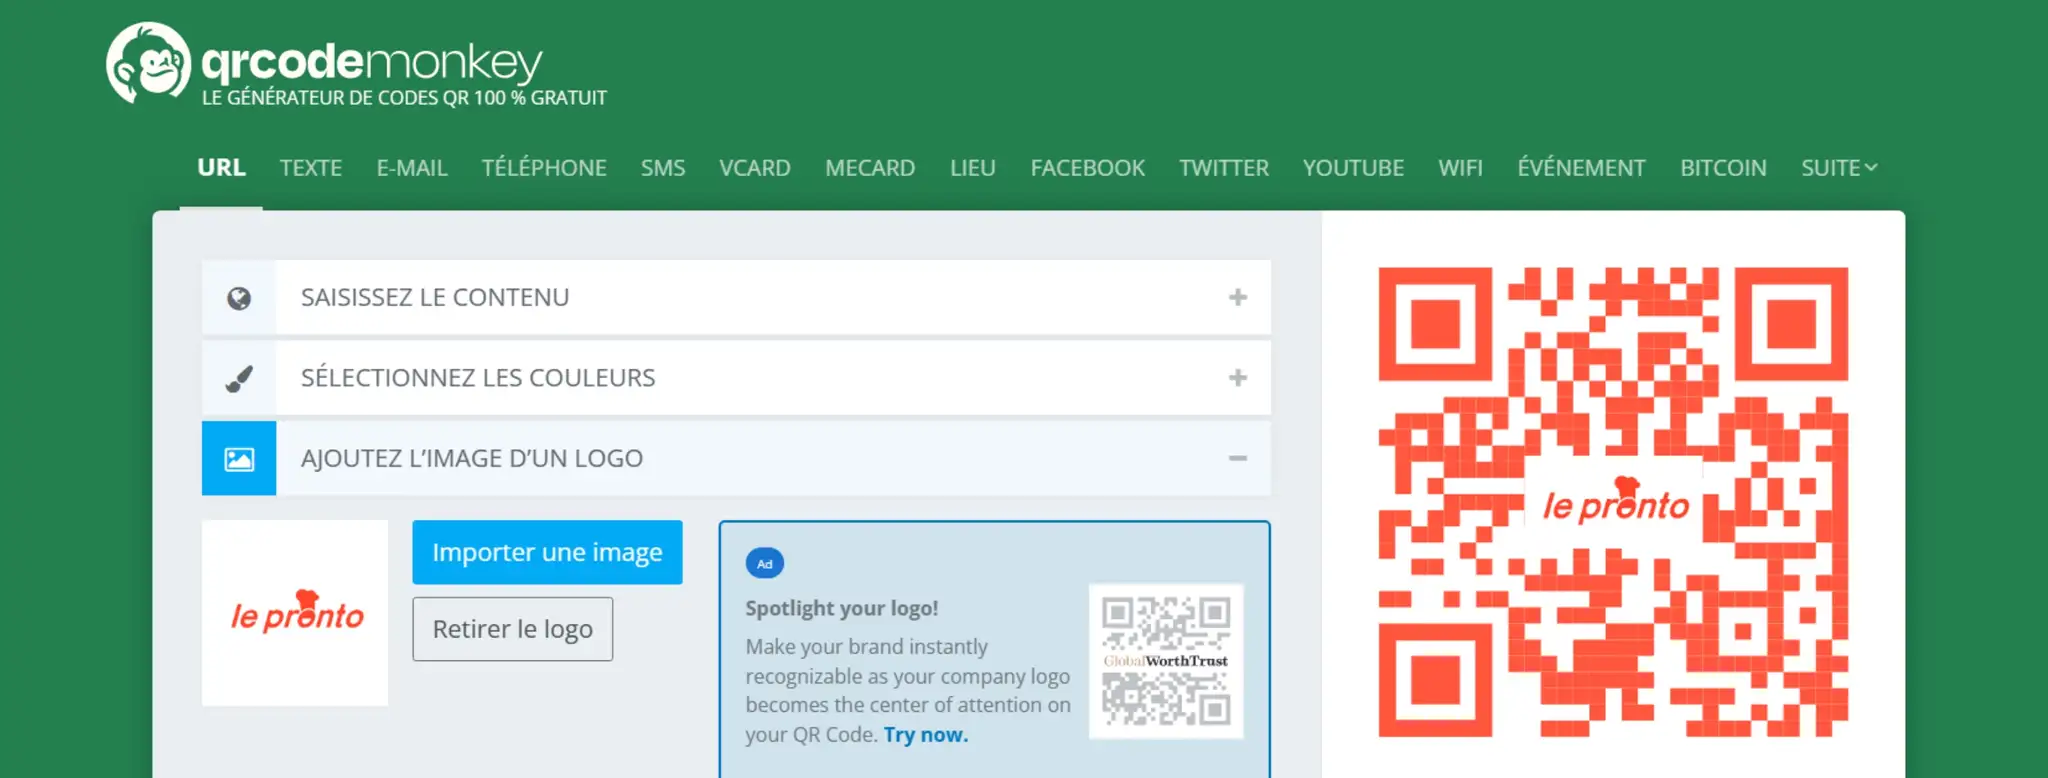
Task: Click the Ajoutez l'image d'un logo label
Action: pyautogui.click(x=472, y=458)
